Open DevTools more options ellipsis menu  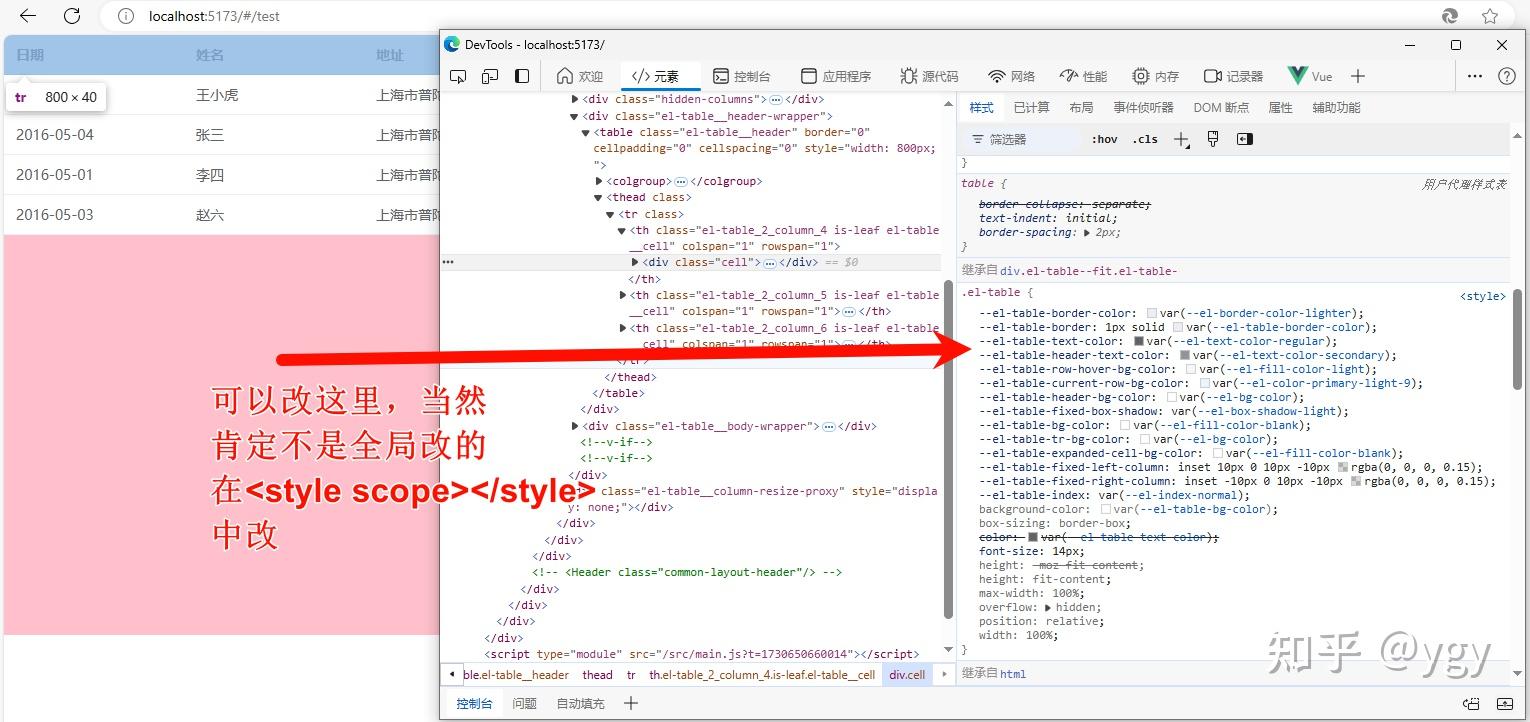[x=1475, y=76]
